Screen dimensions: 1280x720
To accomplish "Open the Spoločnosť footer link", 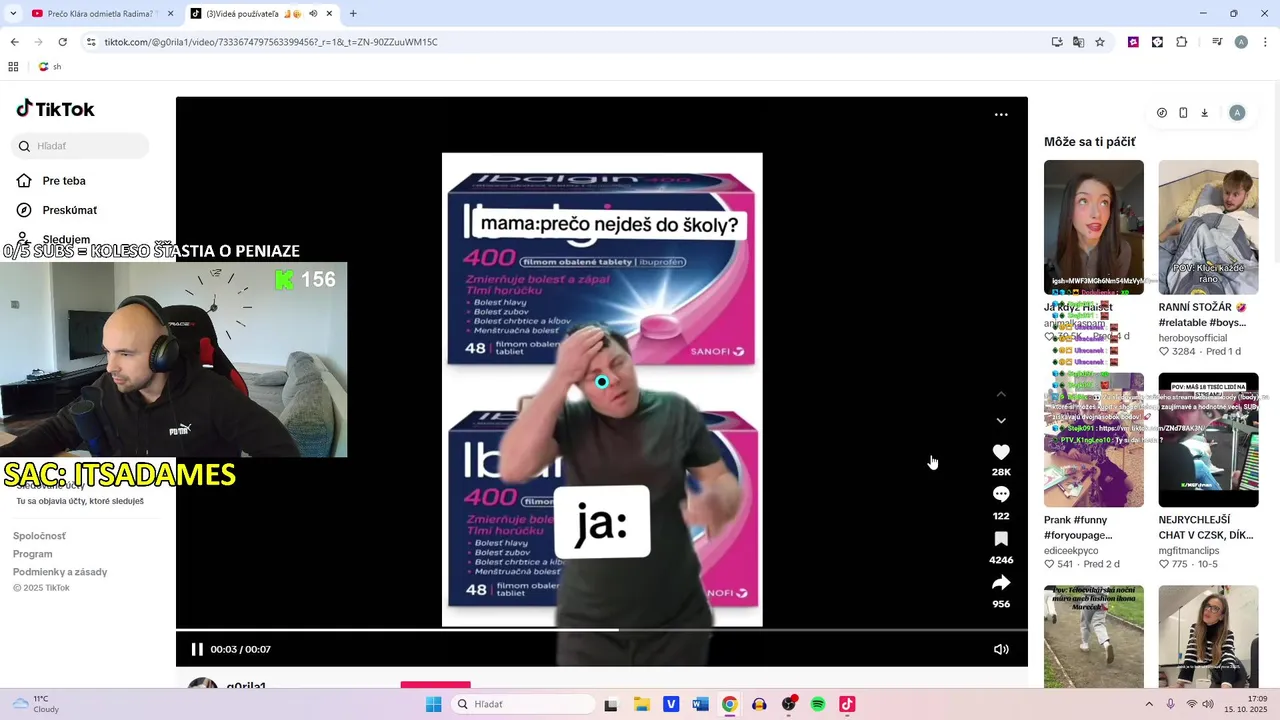I will pyautogui.click(x=39, y=536).
